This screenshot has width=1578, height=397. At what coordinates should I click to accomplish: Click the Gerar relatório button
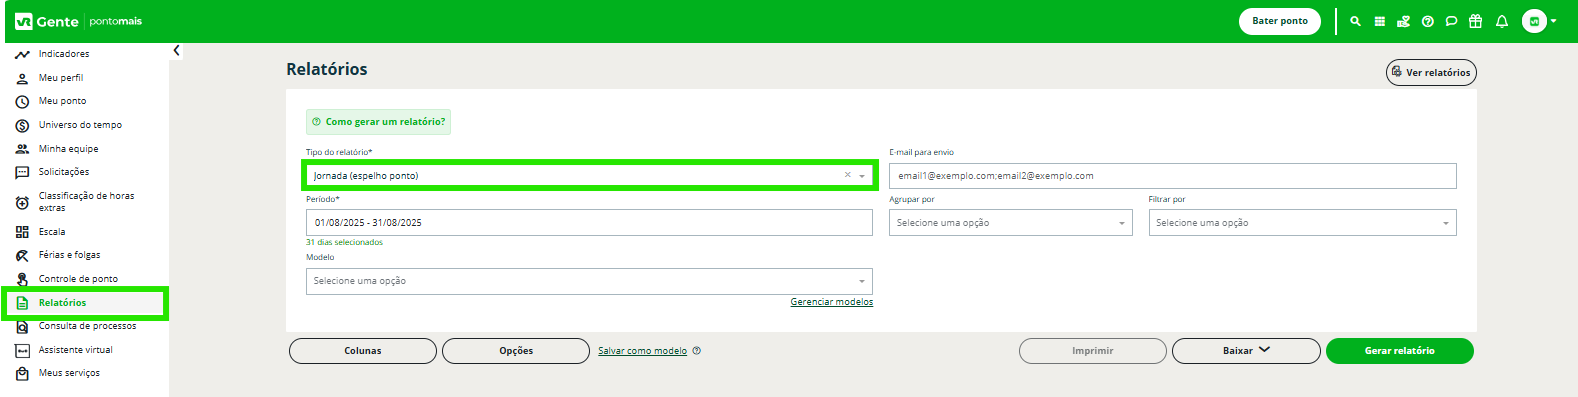click(1400, 351)
